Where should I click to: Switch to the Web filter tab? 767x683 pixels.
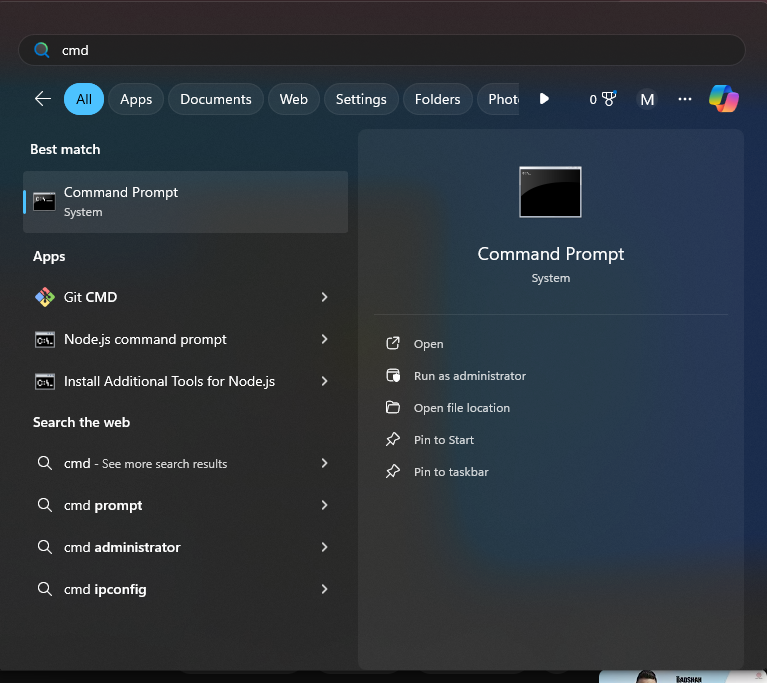[293, 99]
